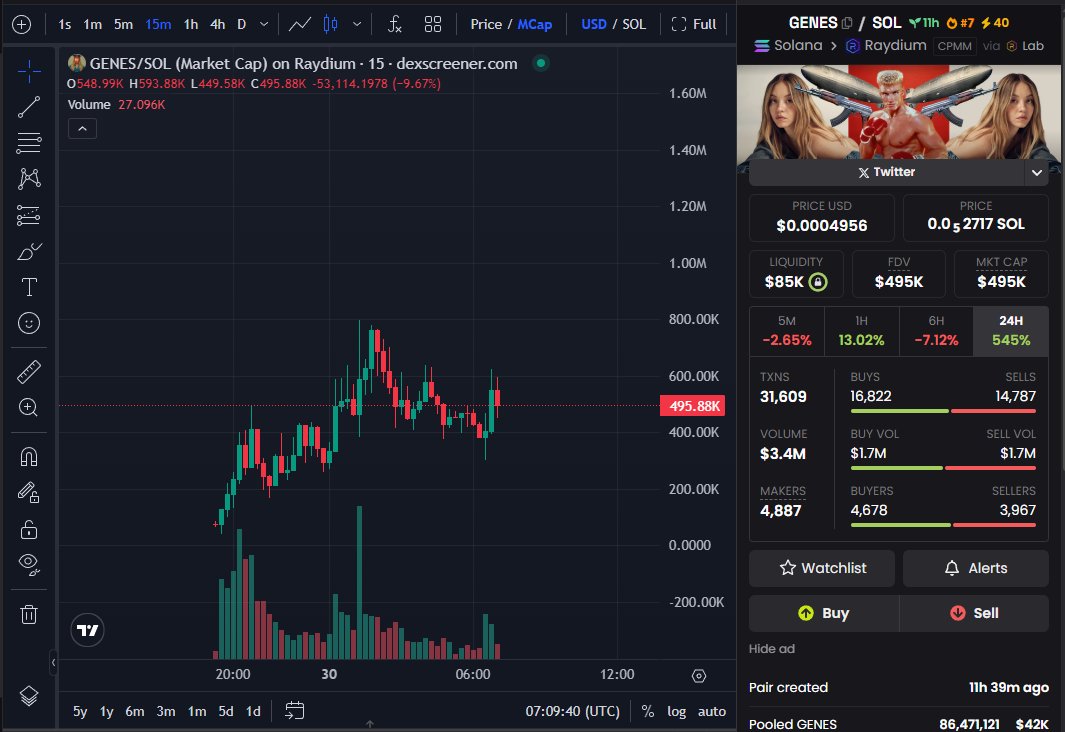The width and height of the screenshot is (1065, 732).
Task: Open the object tree layers icon
Action: 29,696
